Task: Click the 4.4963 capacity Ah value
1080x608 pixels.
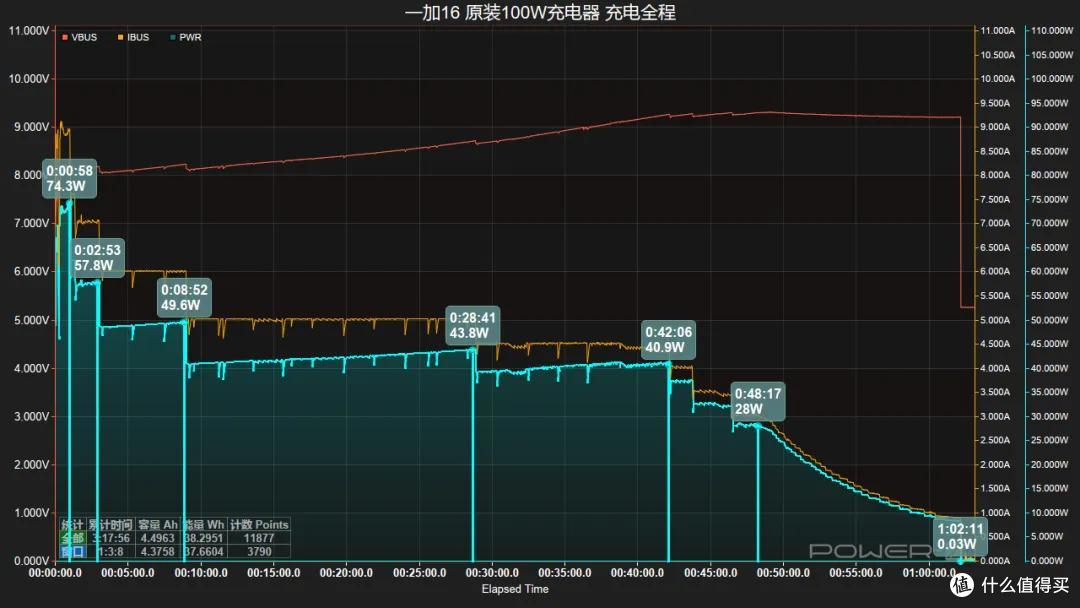Action: pyautogui.click(x=158, y=538)
